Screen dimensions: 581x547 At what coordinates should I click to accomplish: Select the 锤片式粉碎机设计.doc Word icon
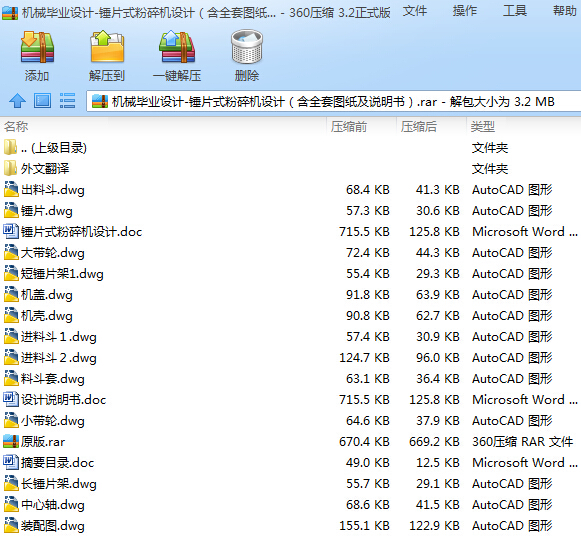click(11, 232)
